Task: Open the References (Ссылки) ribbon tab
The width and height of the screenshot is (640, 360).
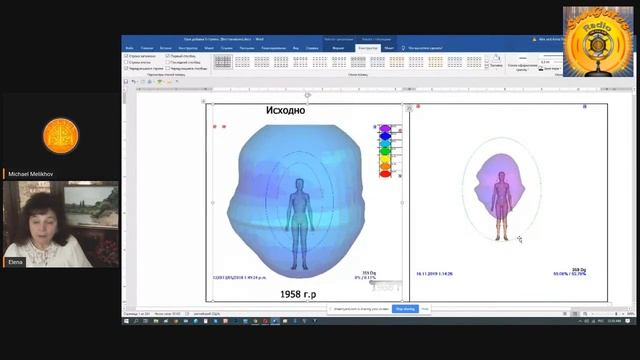Action: [x=227, y=48]
